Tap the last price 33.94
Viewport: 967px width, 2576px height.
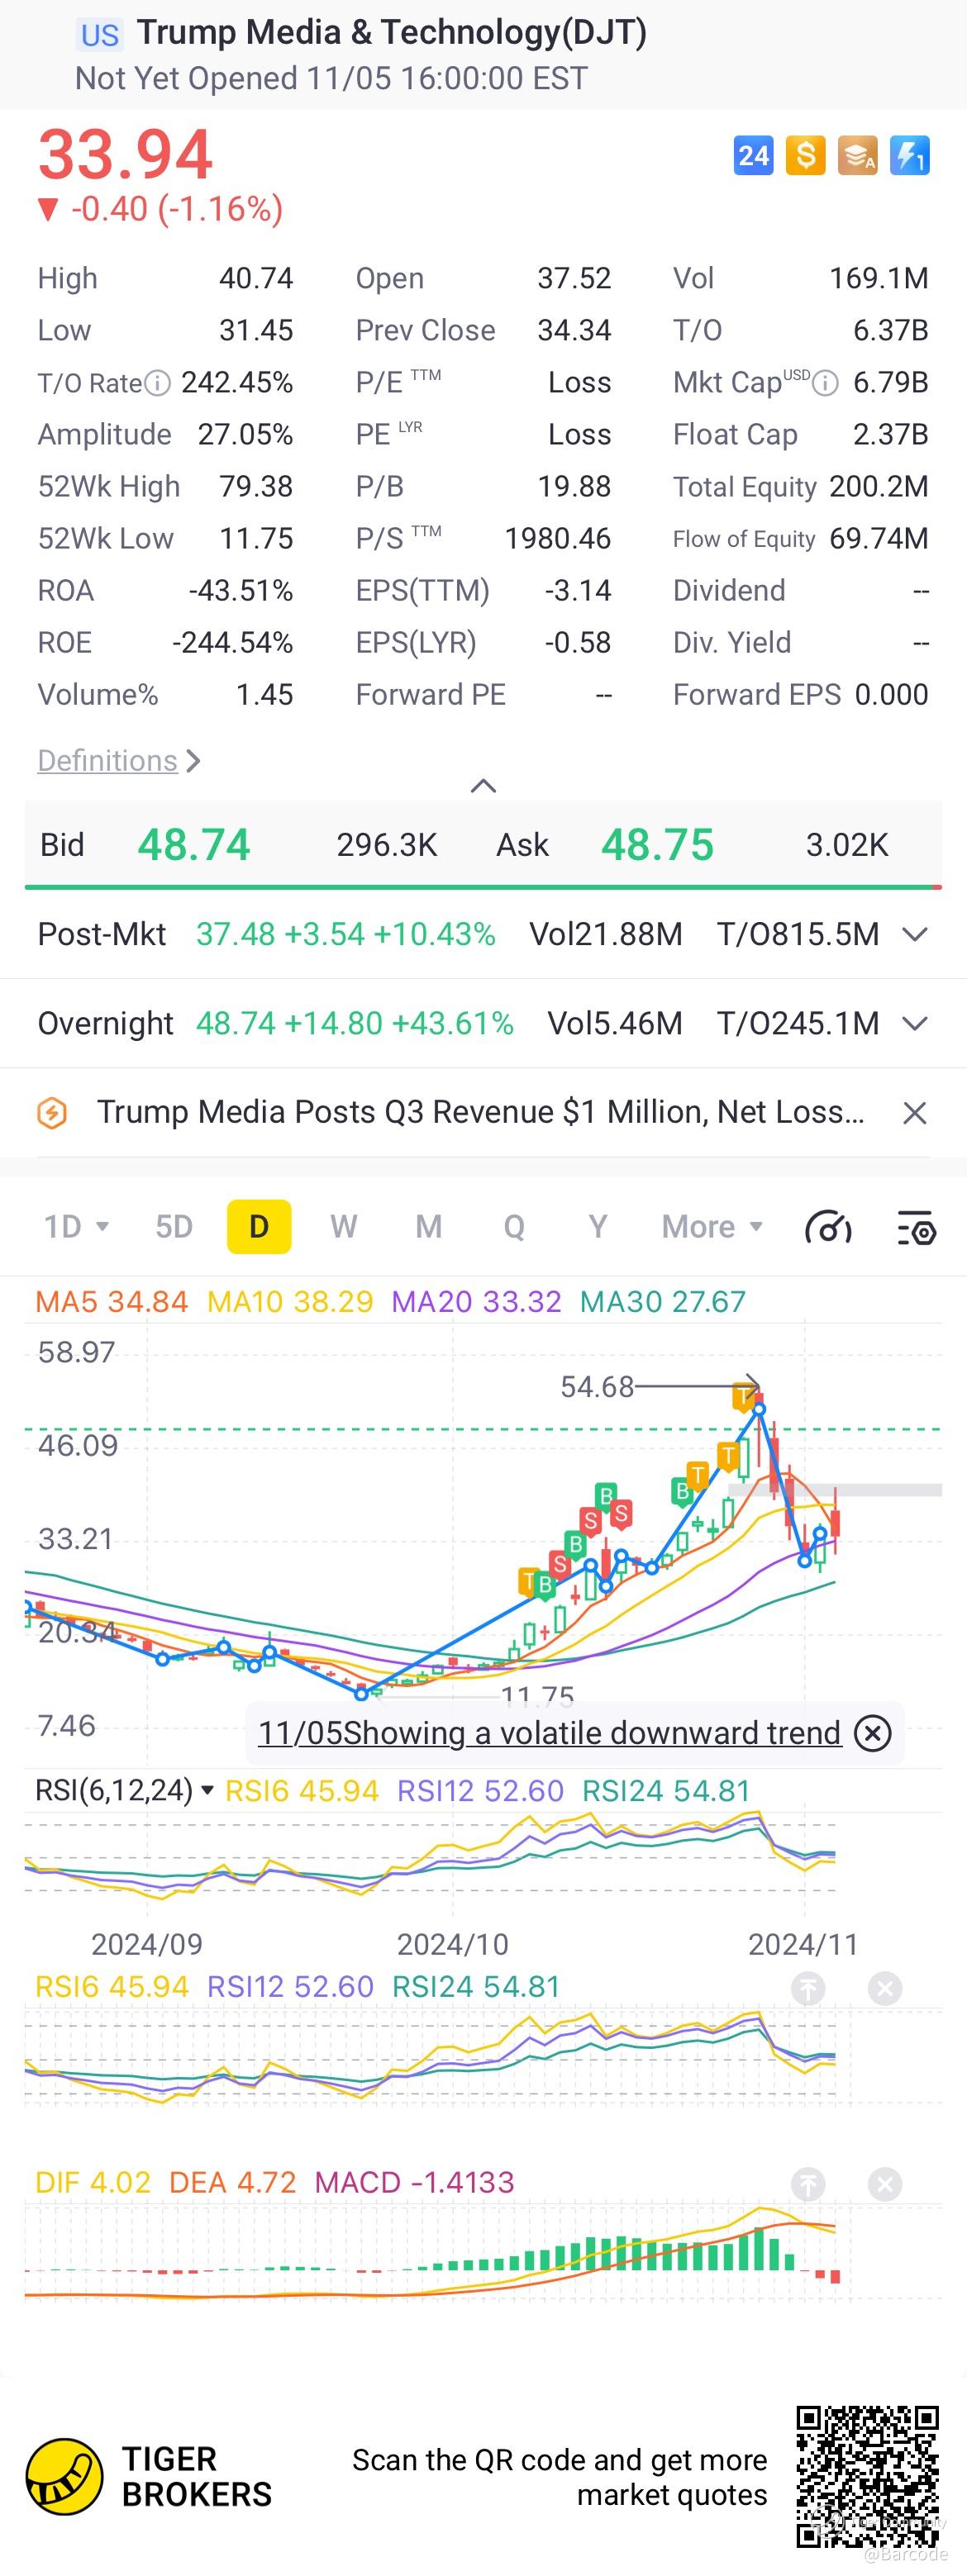point(125,155)
